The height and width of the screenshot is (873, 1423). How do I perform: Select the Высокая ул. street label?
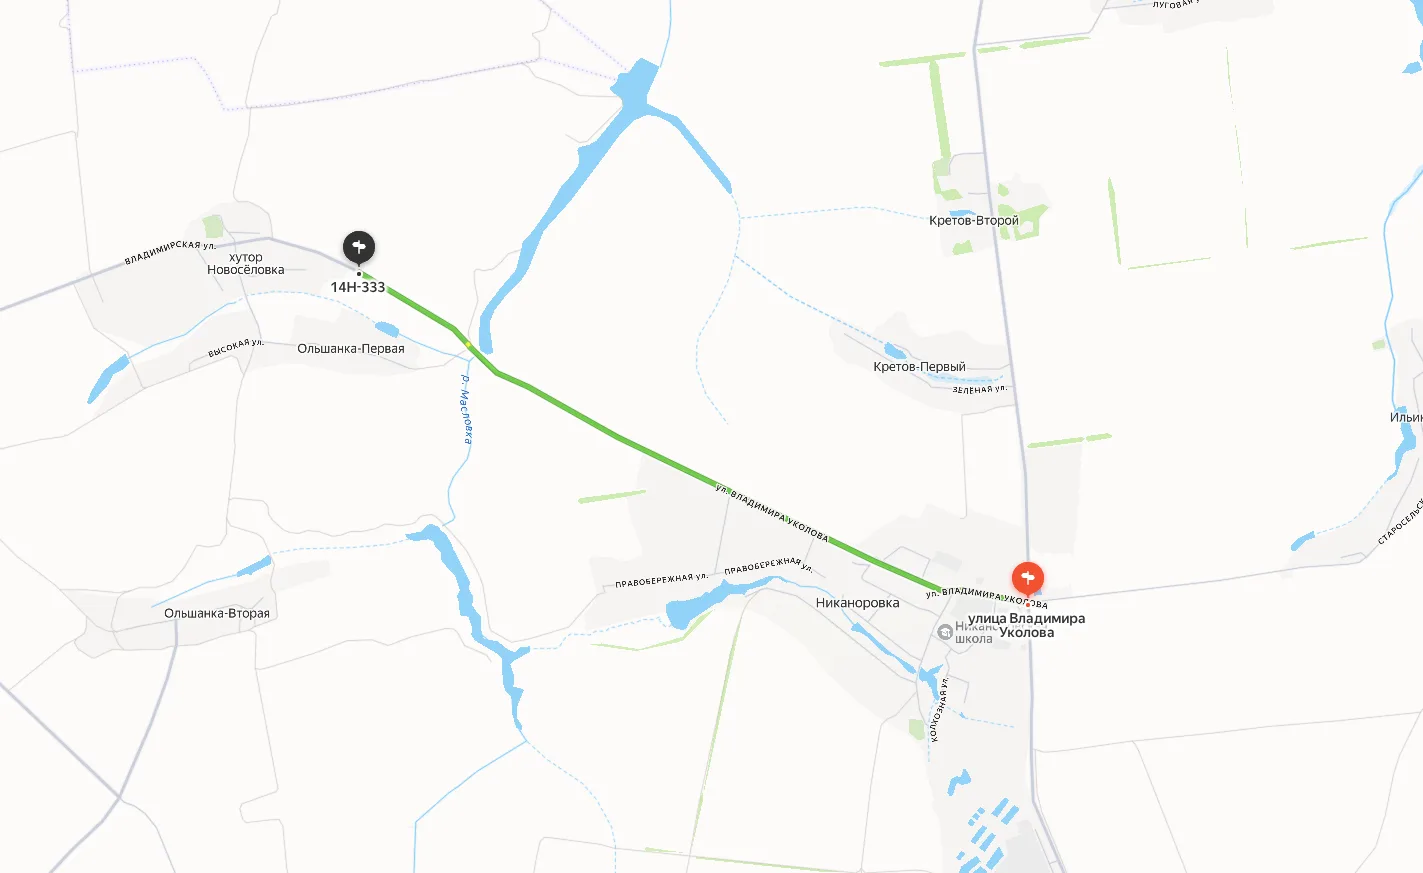click(x=236, y=348)
